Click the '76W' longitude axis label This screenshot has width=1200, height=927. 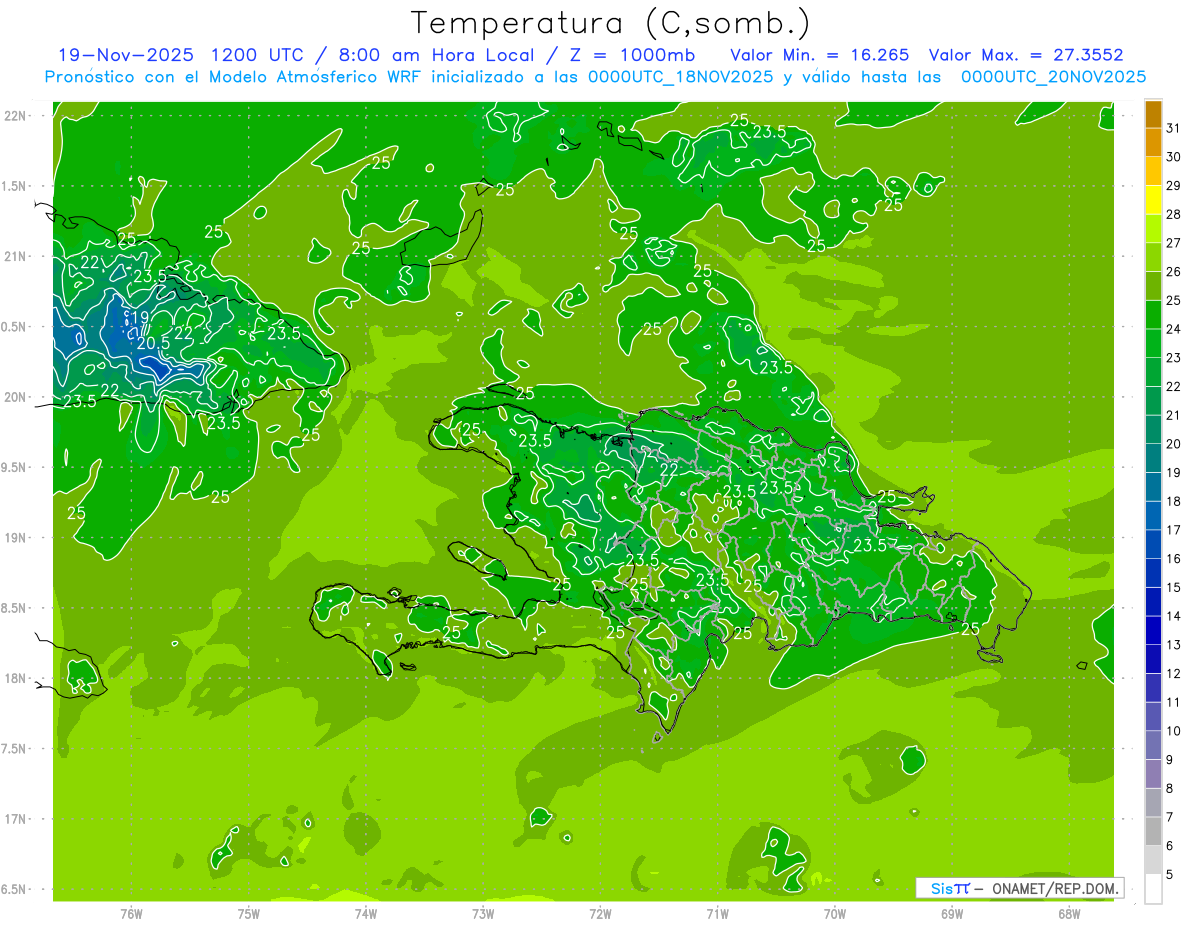(131, 914)
